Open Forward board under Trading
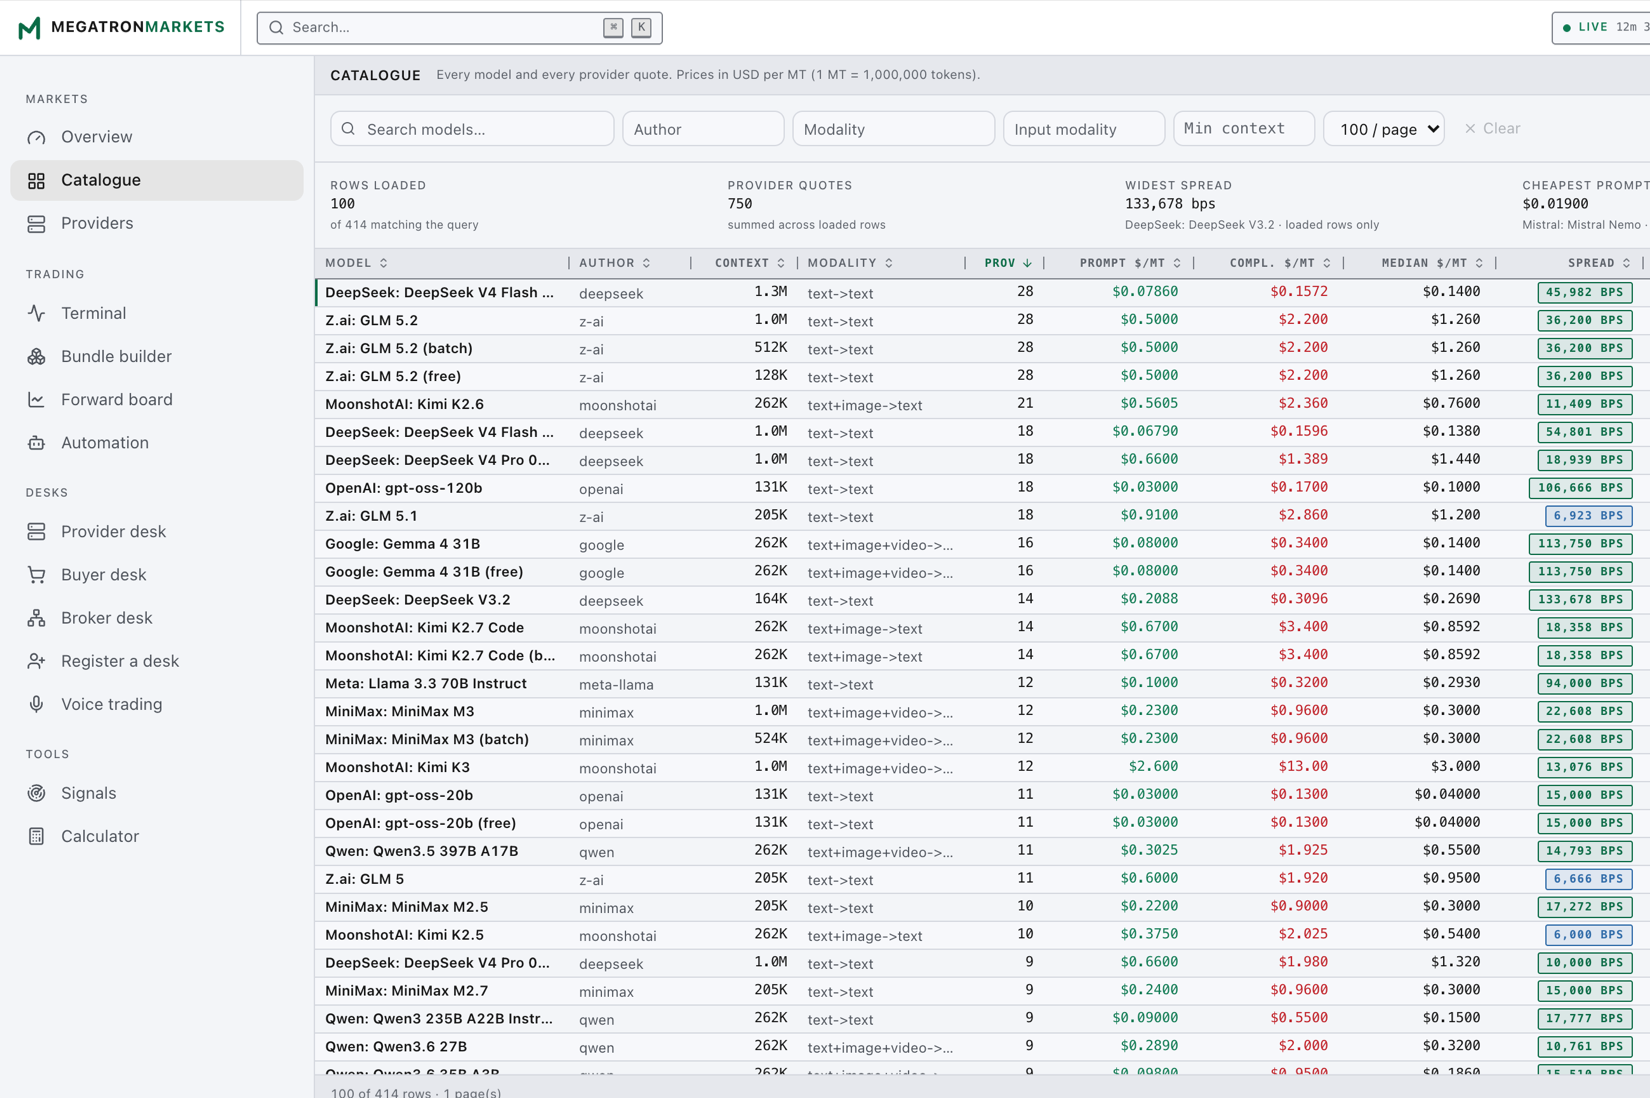 click(x=157, y=399)
